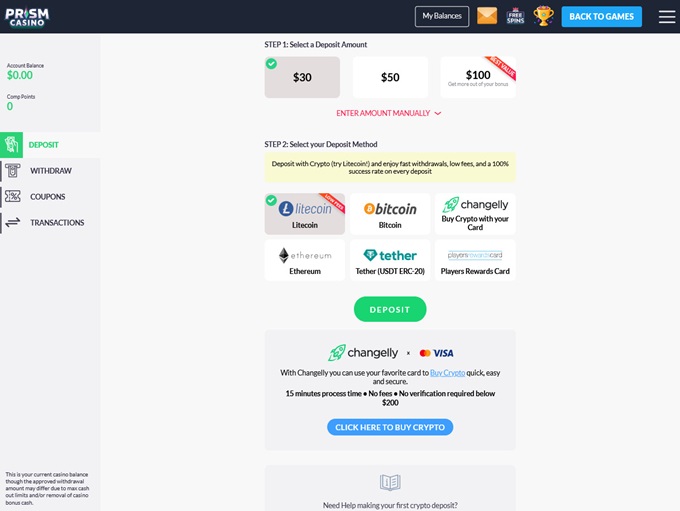The height and width of the screenshot is (511, 680).
Task: Click the Free Spins icon
Action: click(516, 16)
